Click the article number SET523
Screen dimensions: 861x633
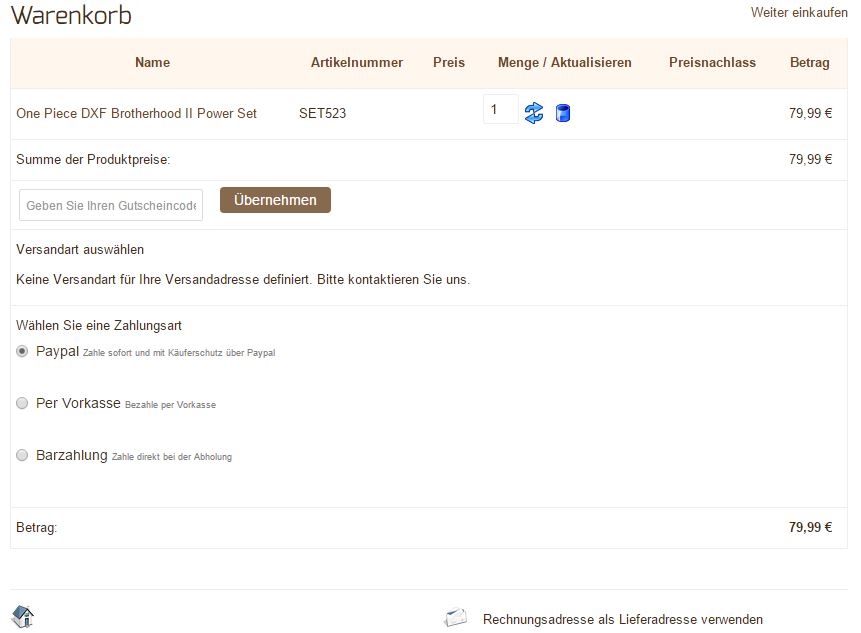[x=322, y=114]
